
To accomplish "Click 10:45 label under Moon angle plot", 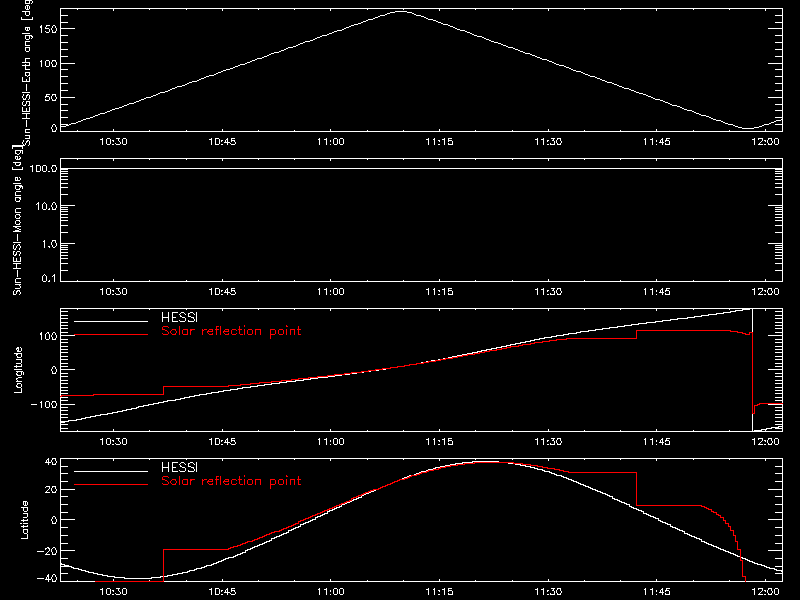I will tap(222, 292).
